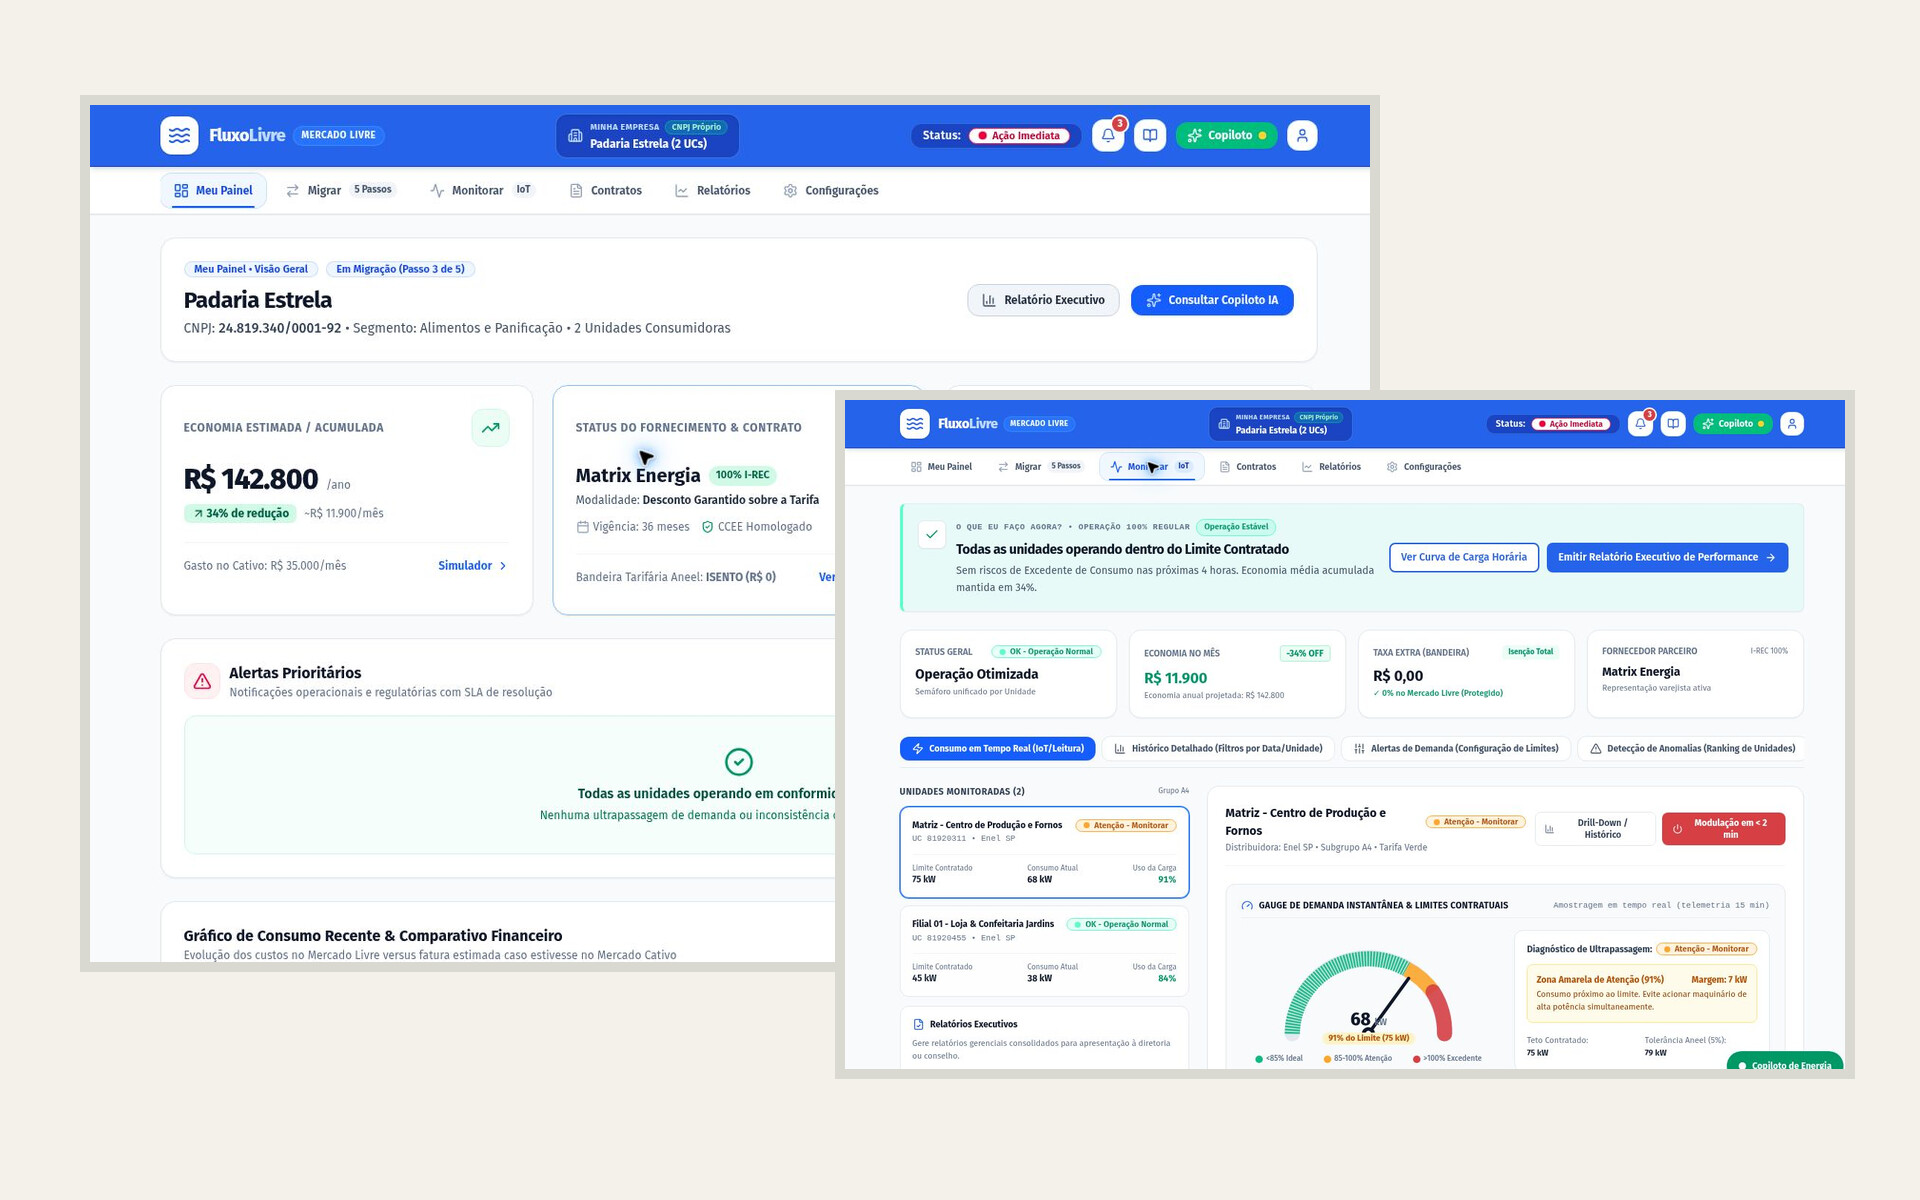1920x1200 pixels.
Task: Select Alertas de Demanda tab
Action: [1455, 749]
